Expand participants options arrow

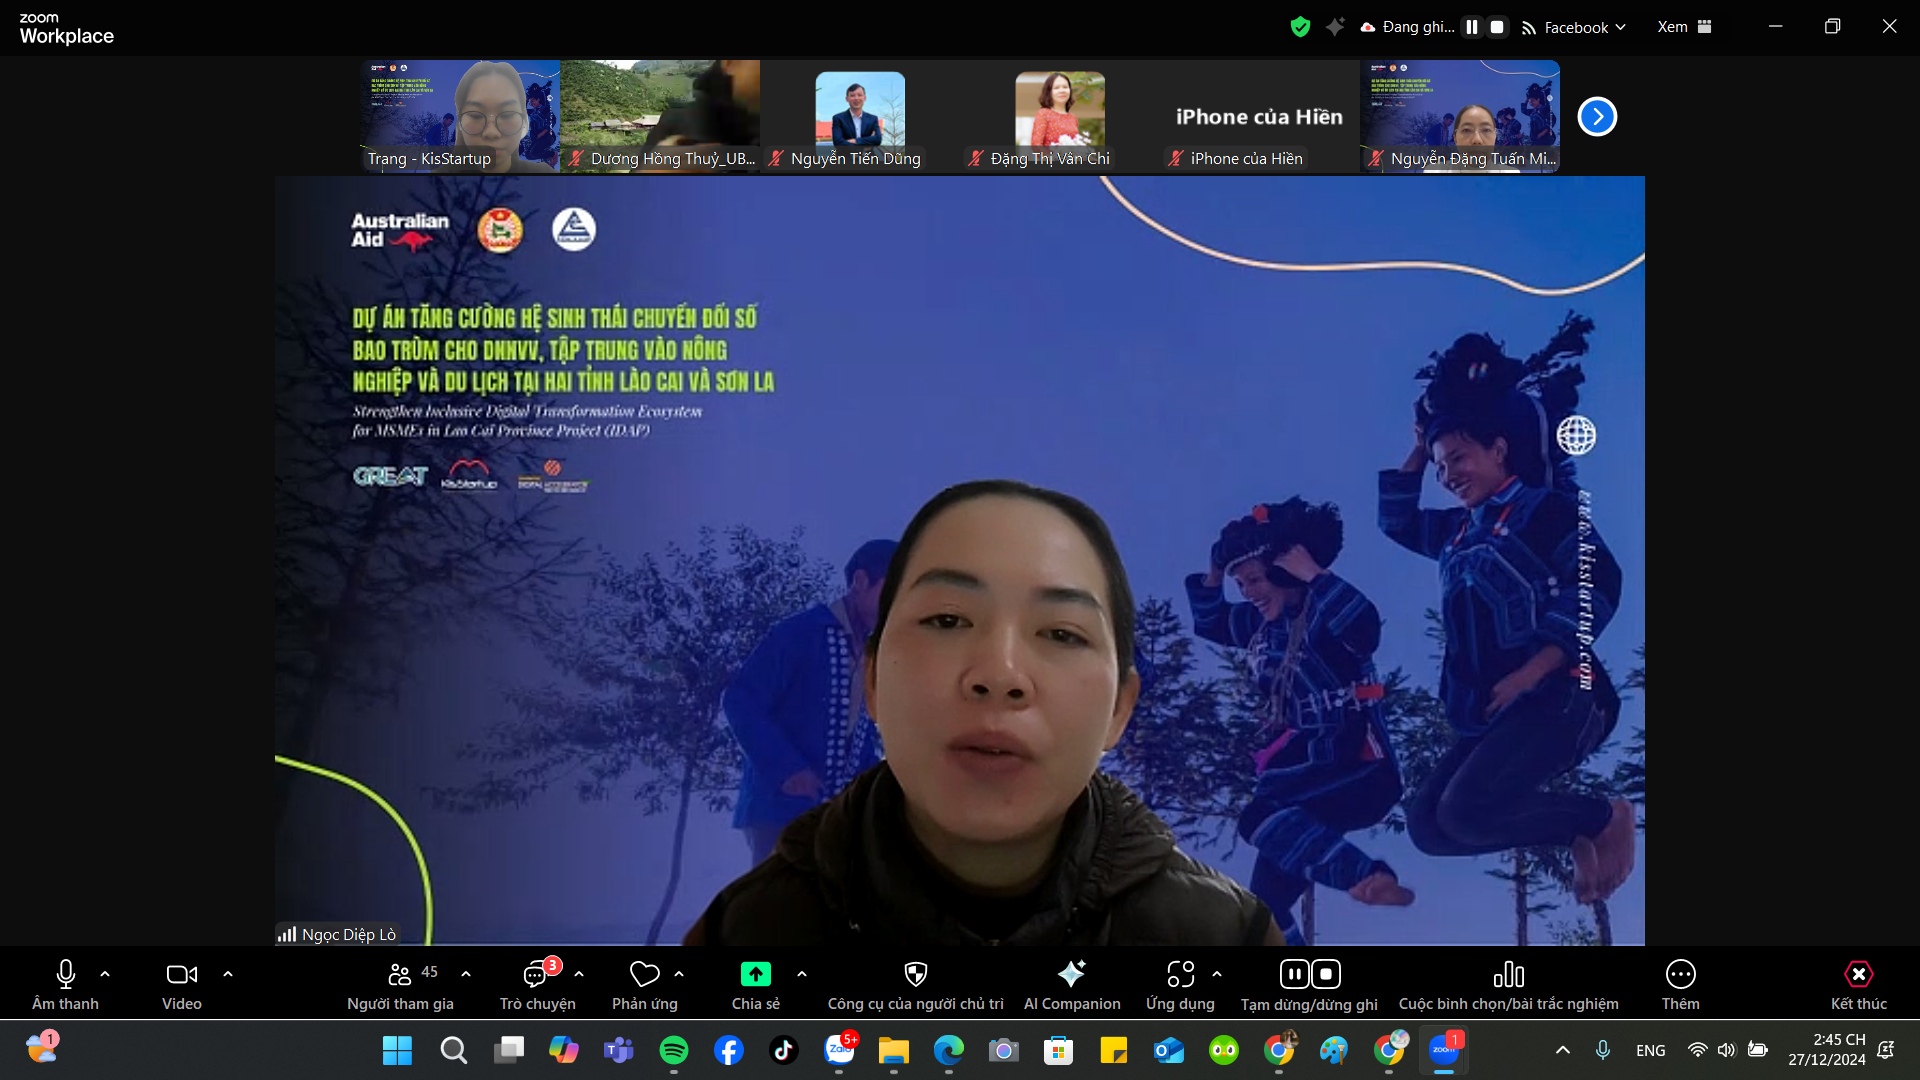click(466, 974)
